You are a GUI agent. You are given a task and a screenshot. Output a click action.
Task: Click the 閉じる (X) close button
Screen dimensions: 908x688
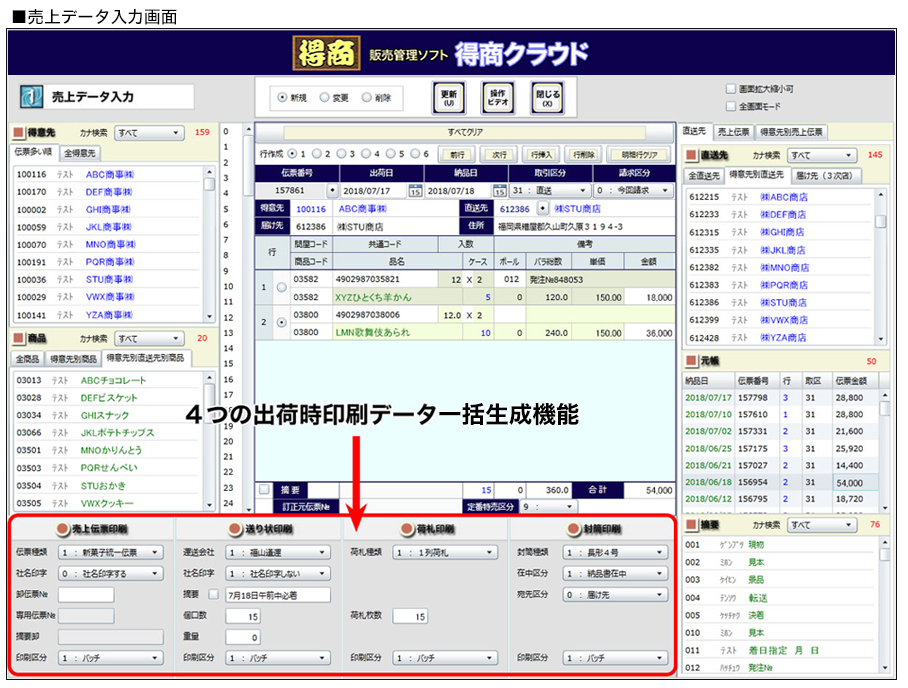click(x=547, y=97)
